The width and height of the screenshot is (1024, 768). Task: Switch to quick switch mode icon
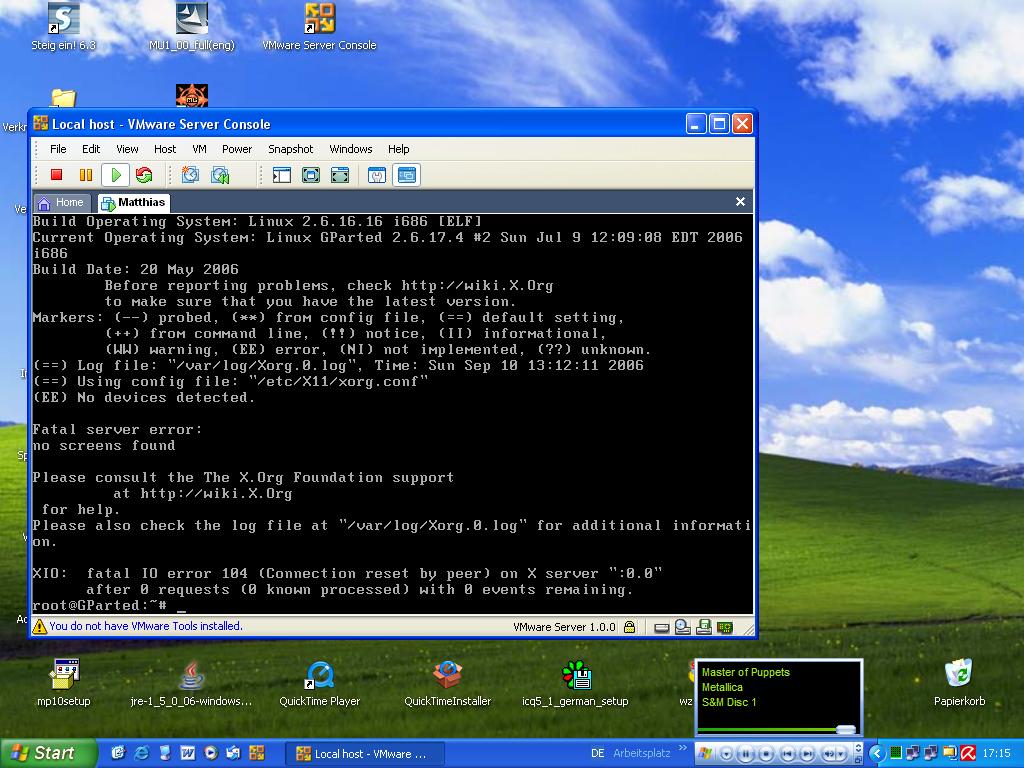[x=311, y=175]
